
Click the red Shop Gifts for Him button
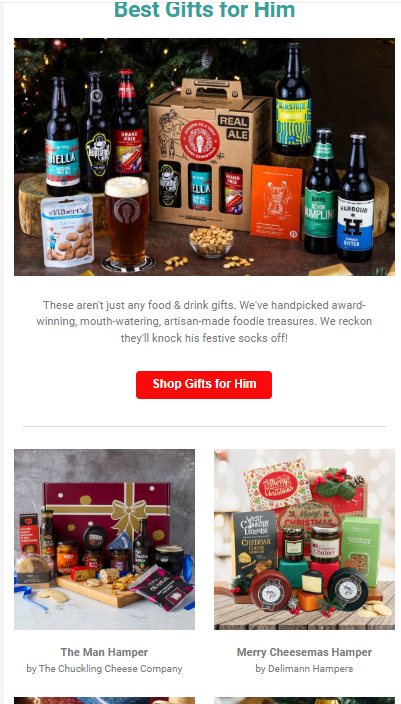tap(204, 384)
